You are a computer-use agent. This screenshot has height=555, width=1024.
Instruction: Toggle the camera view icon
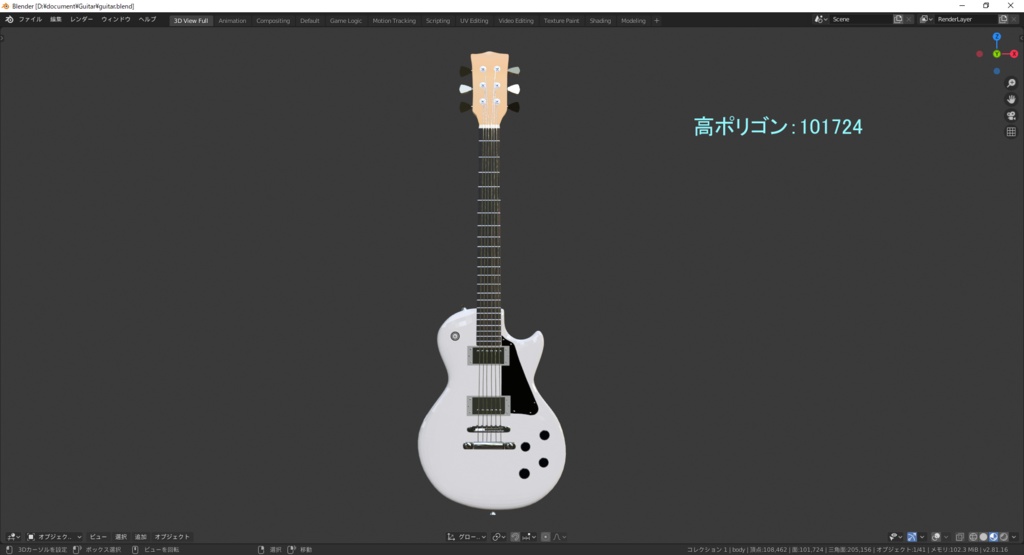(1011, 116)
